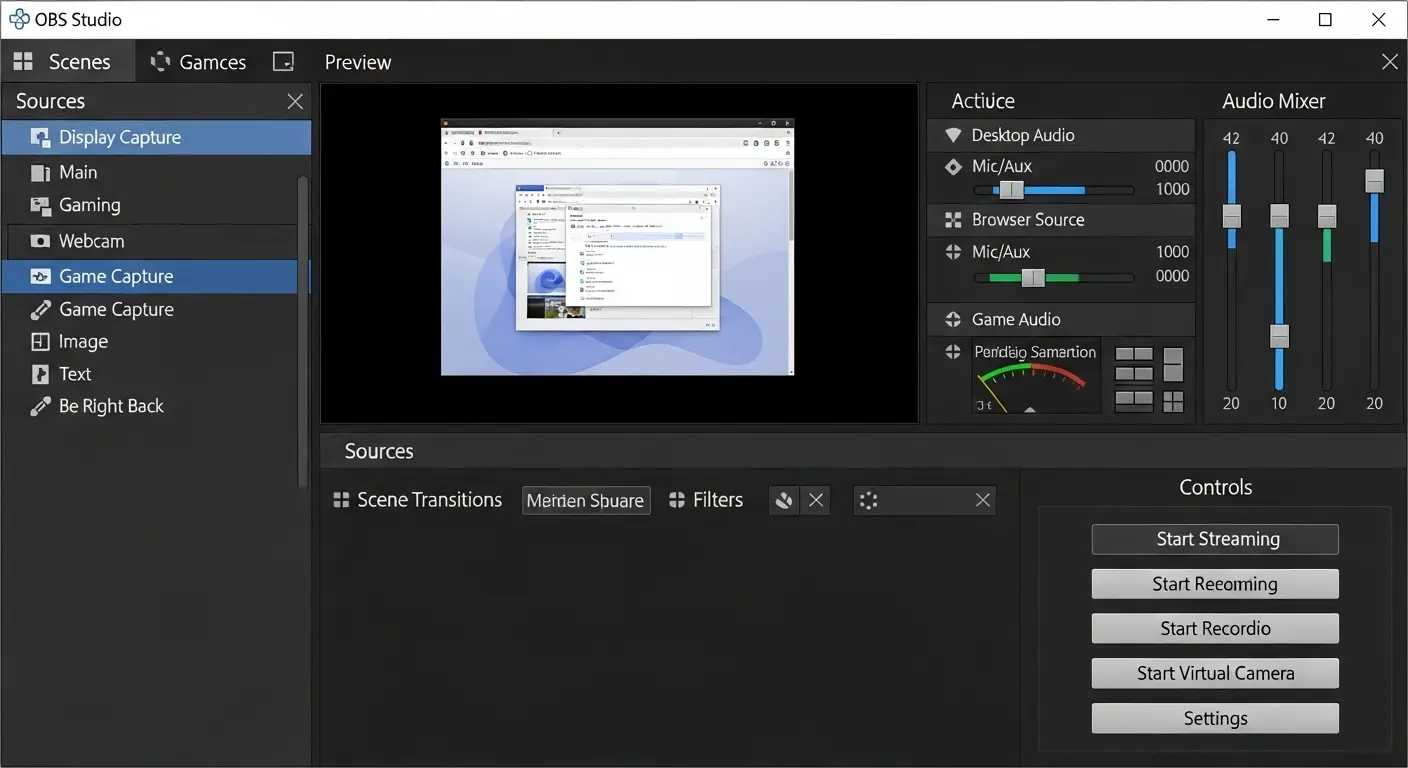1408x768 pixels.
Task: Click the Start Recordio button
Action: pyautogui.click(x=1215, y=629)
